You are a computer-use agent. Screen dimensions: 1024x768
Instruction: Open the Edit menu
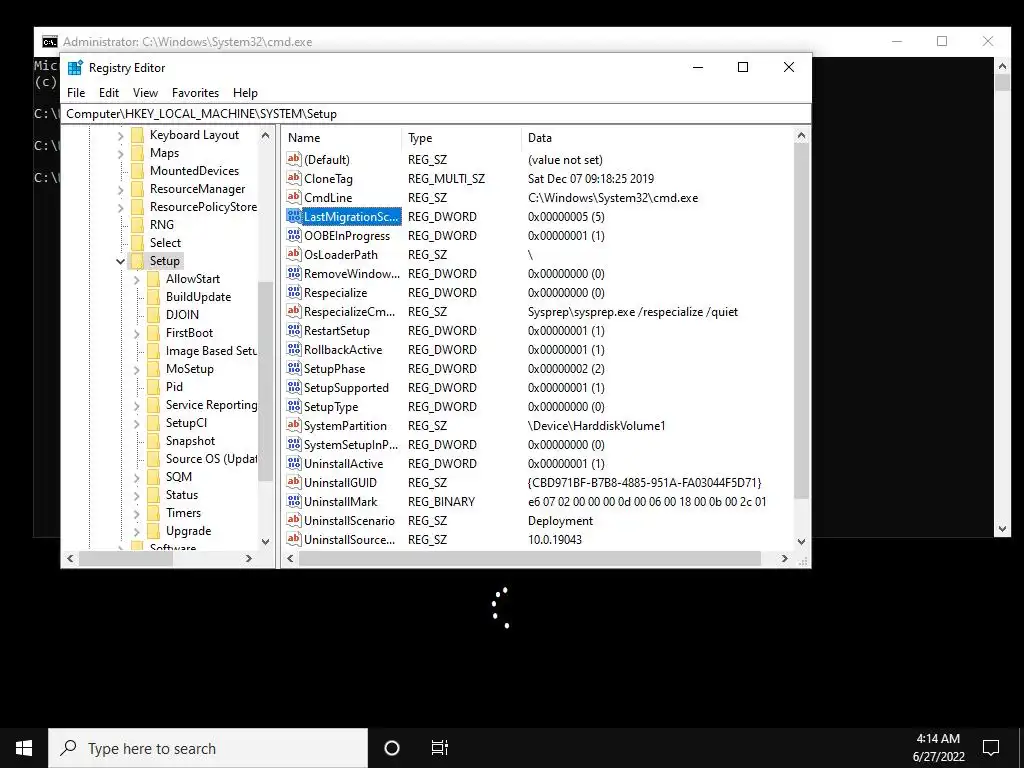click(109, 93)
